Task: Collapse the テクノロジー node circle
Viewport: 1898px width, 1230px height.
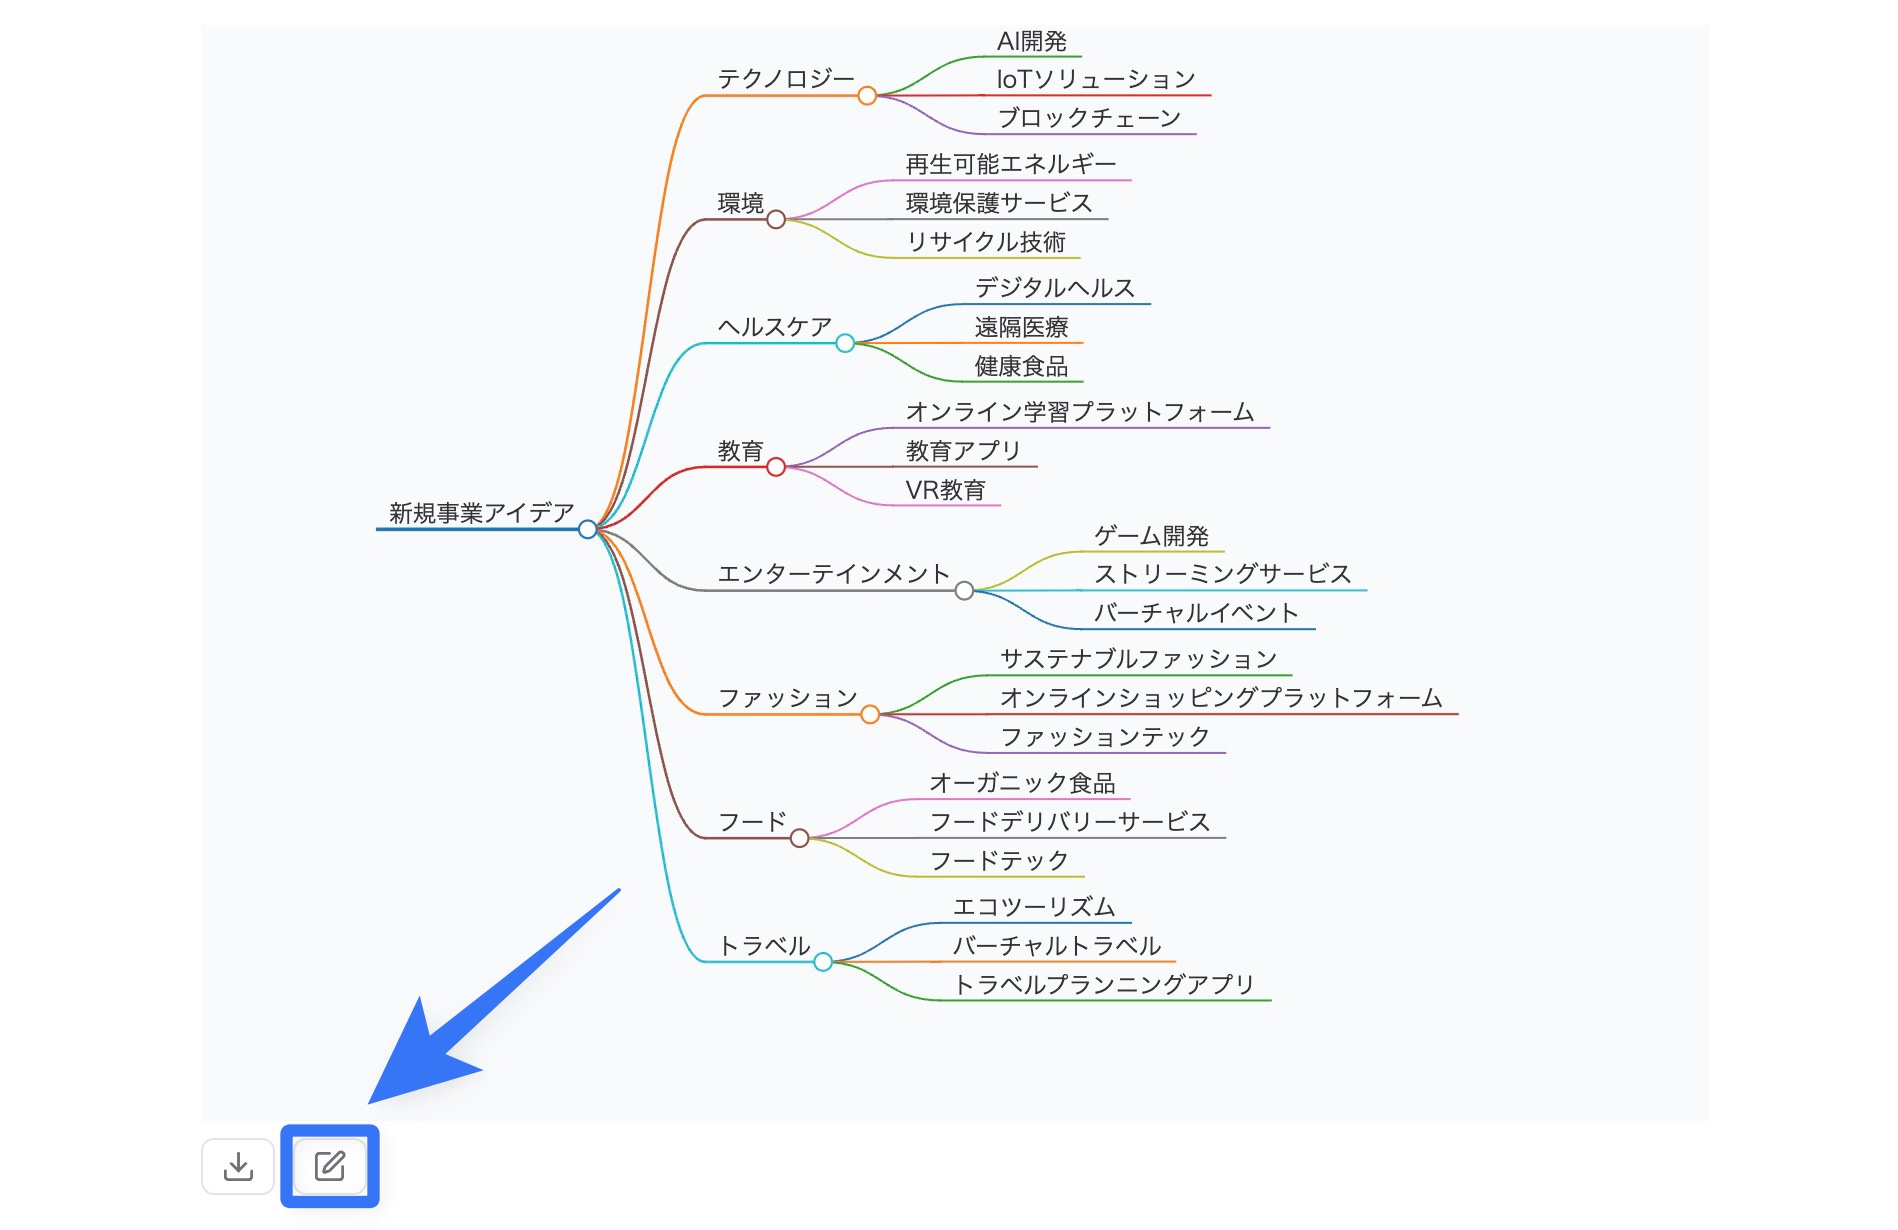Action: [867, 96]
